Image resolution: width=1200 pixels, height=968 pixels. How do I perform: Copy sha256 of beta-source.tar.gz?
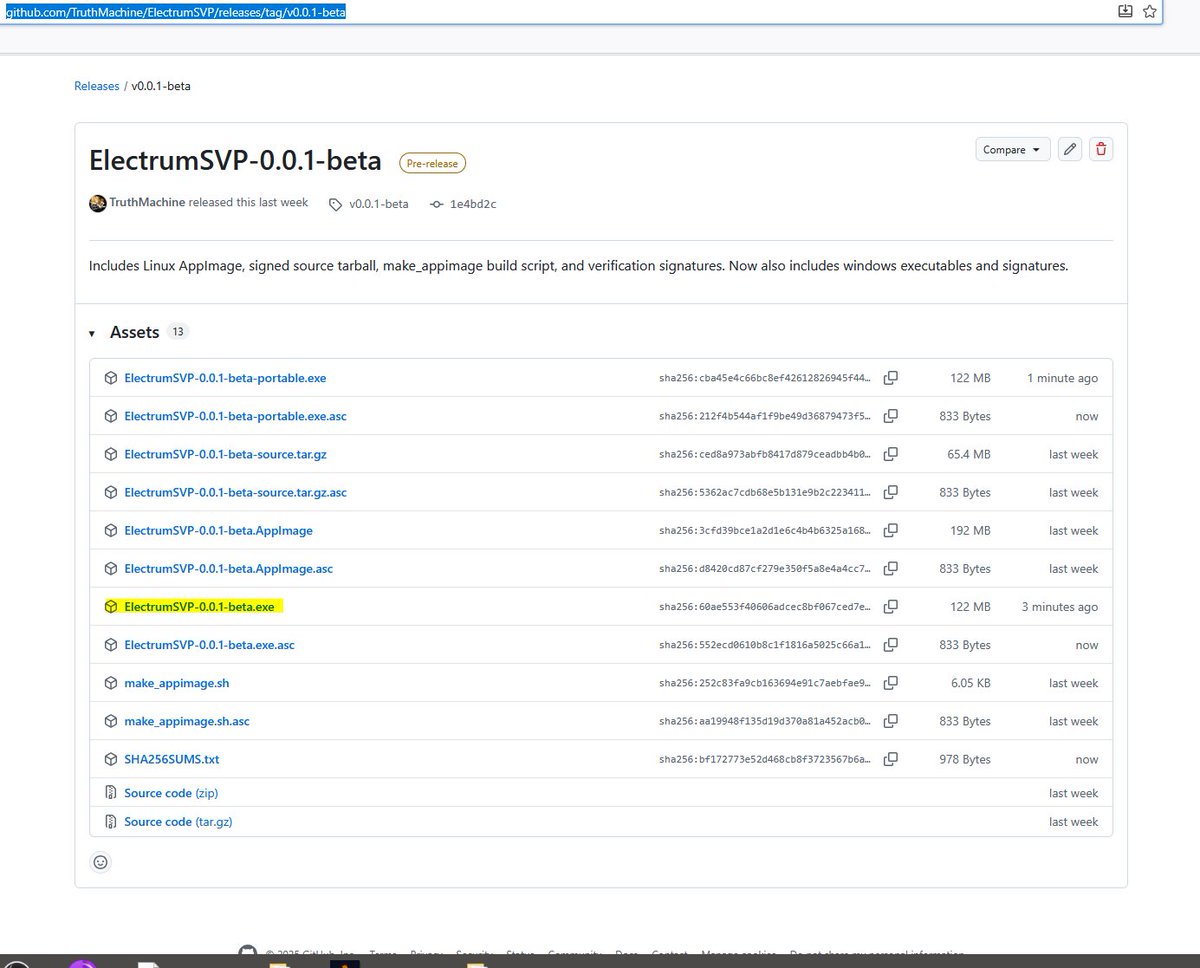890,454
